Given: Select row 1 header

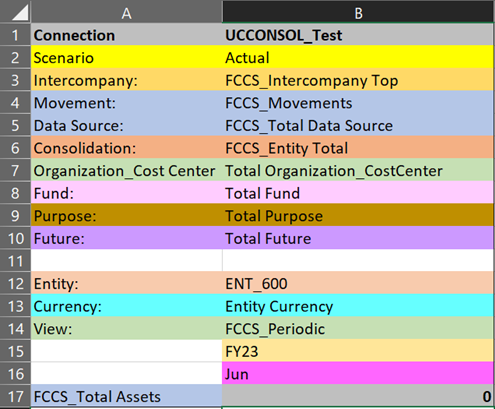Looking at the screenshot, I should [15, 35].
